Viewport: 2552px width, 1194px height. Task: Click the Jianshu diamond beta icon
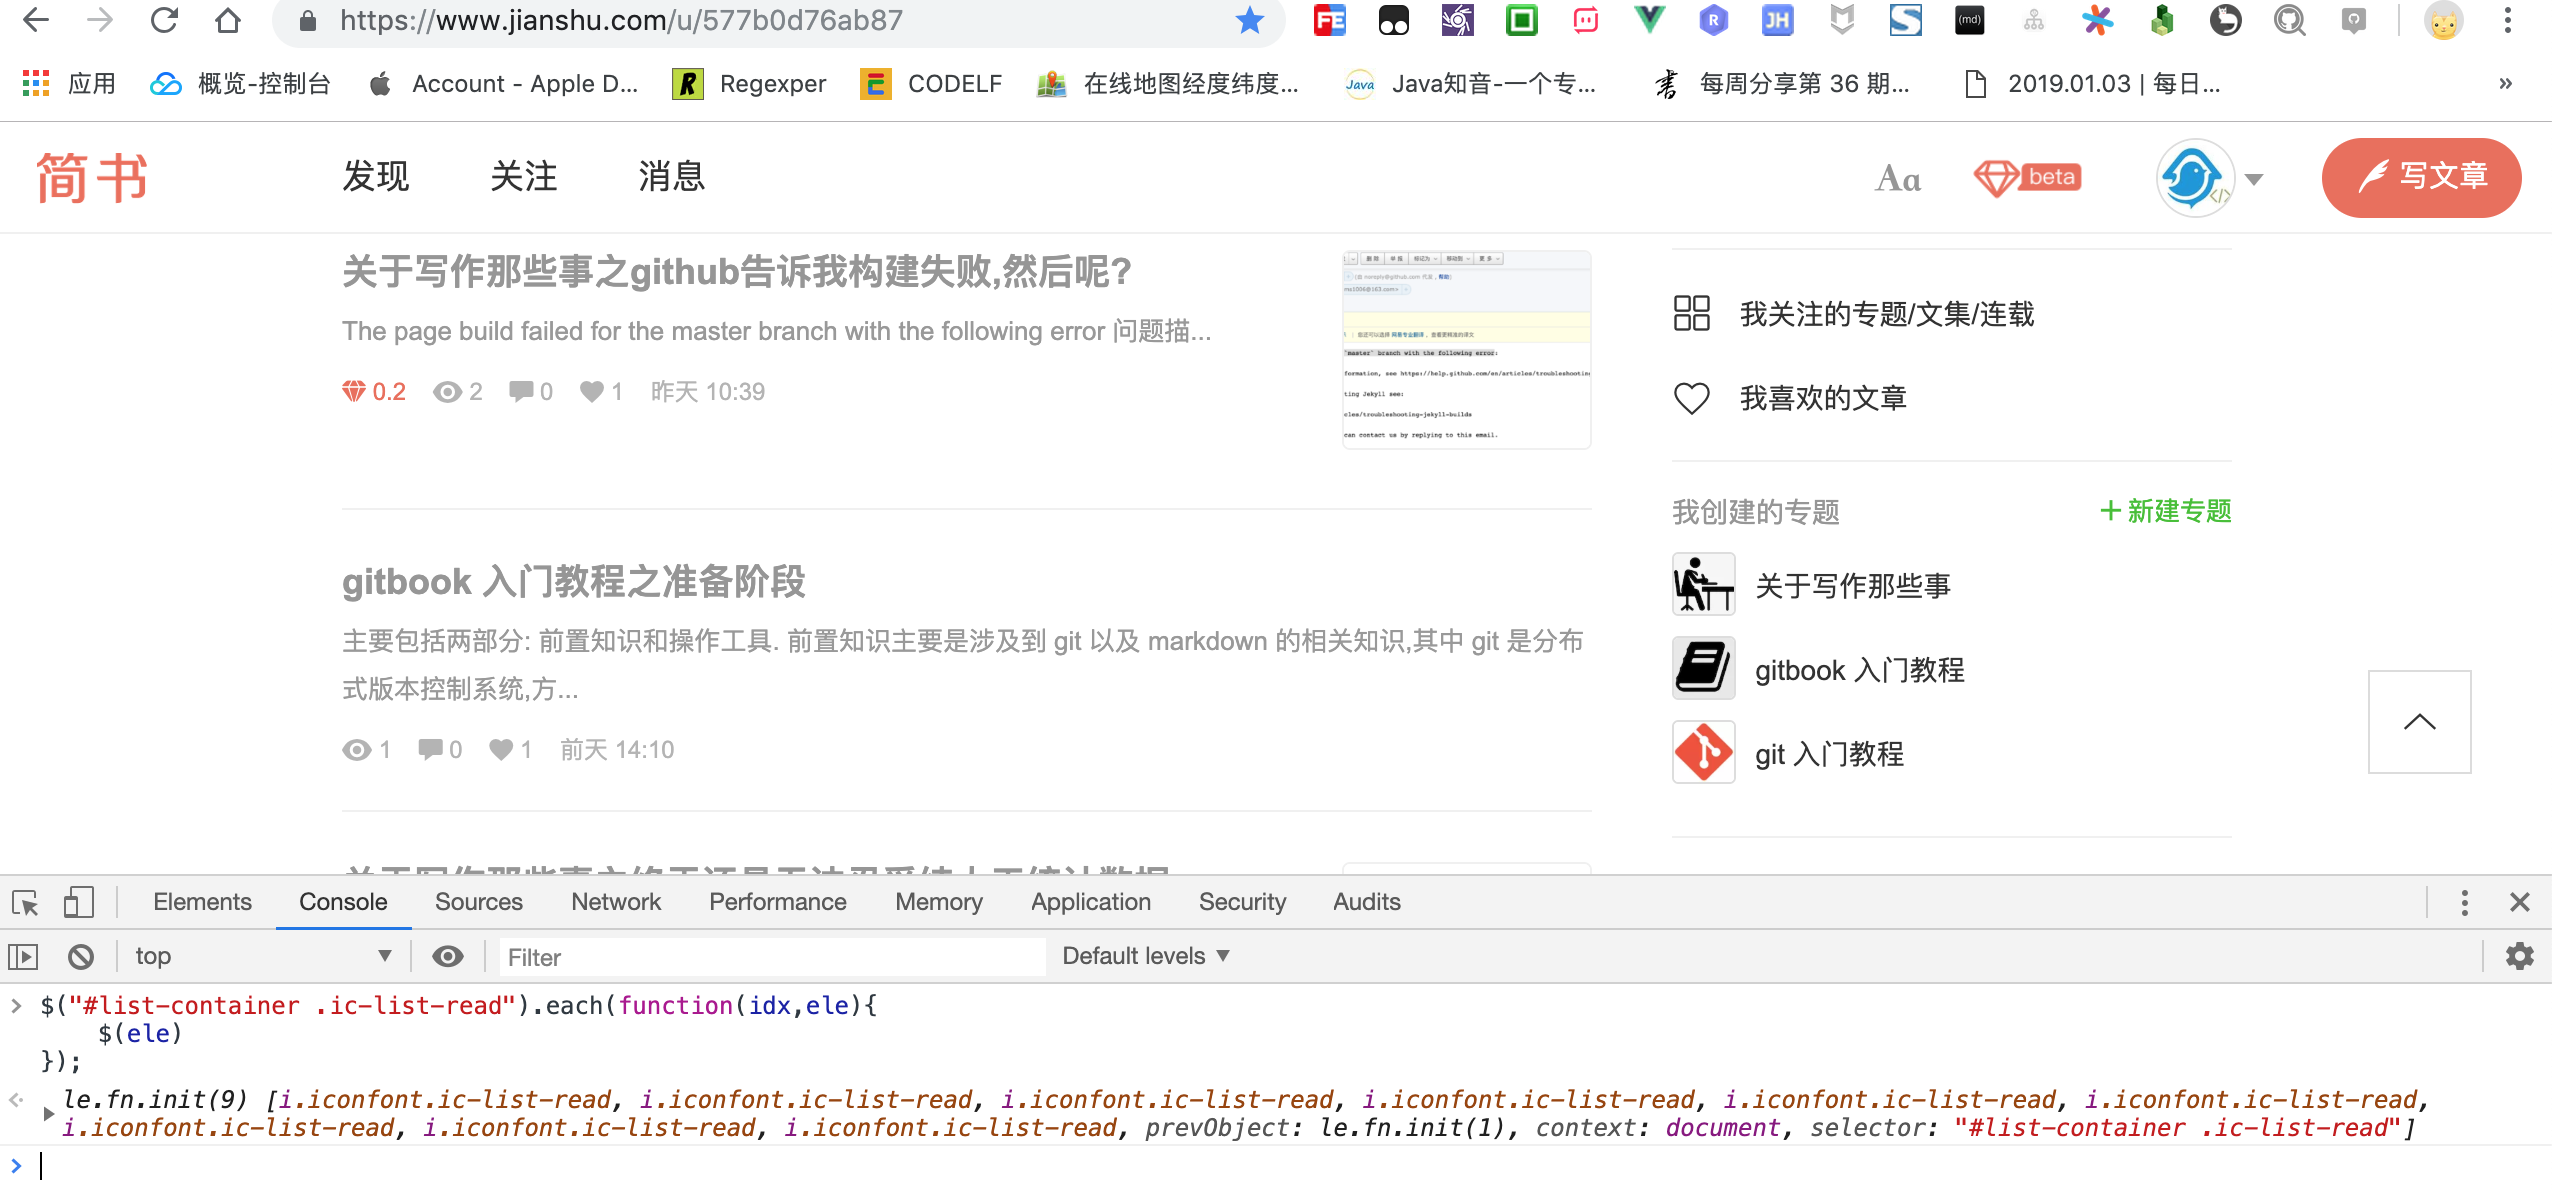tap(2028, 177)
